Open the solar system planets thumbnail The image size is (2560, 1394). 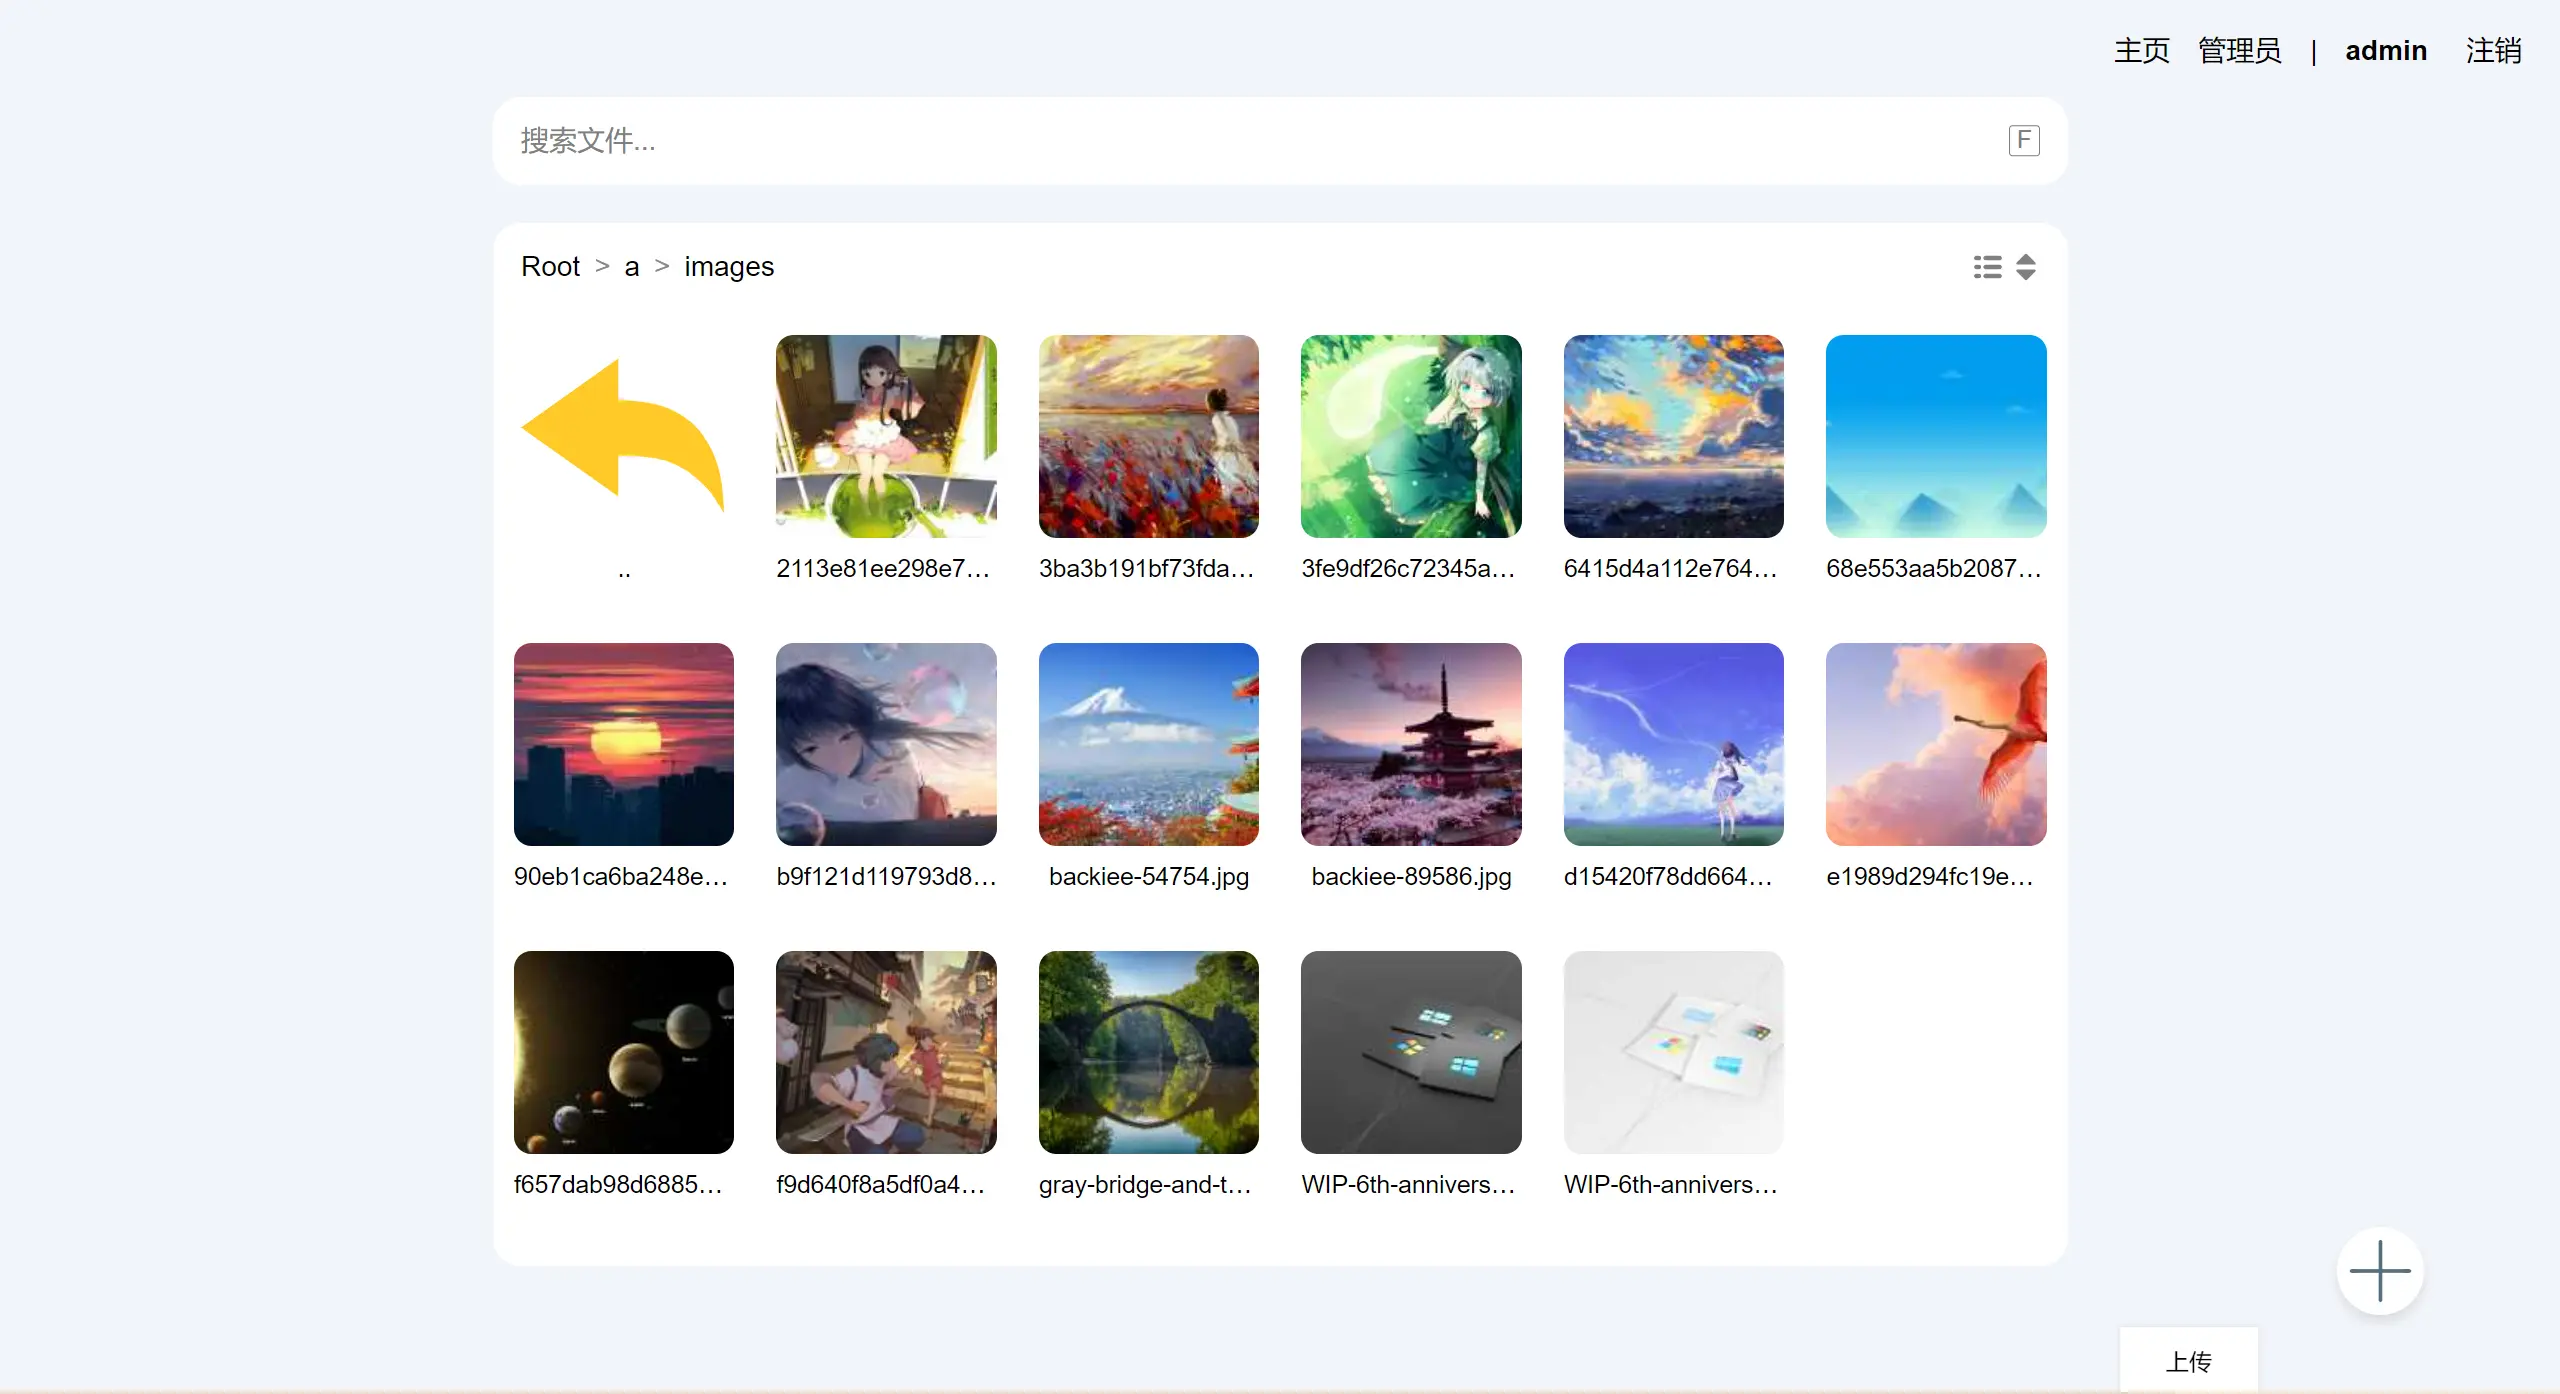click(623, 1052)
